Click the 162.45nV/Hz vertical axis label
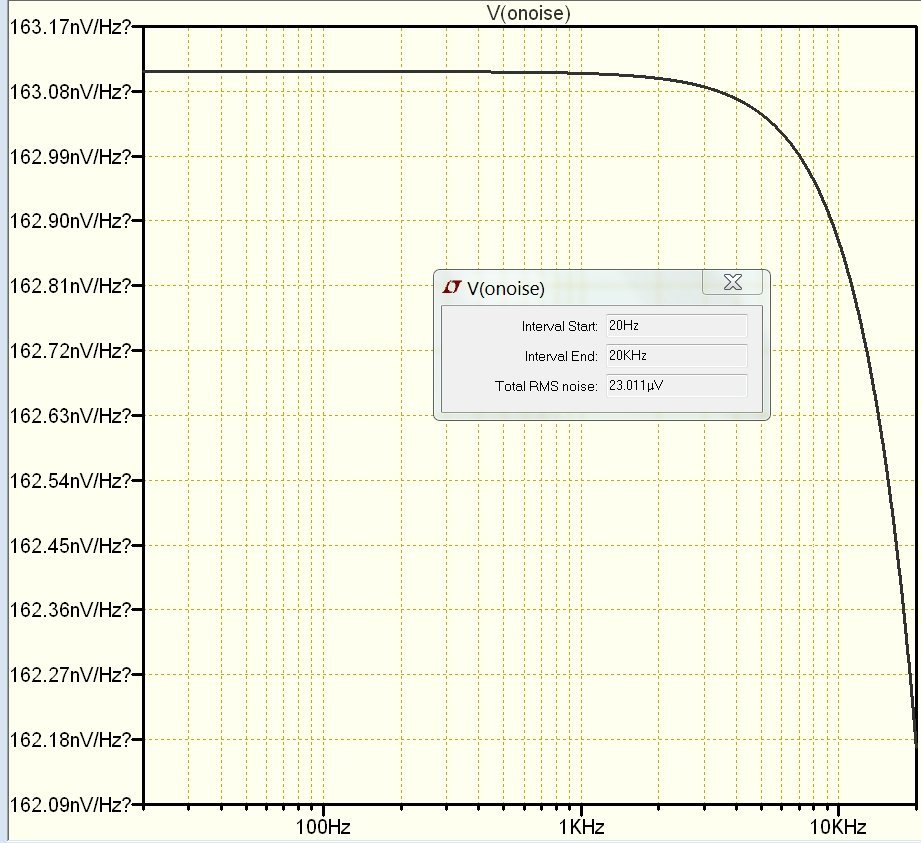This screenshot has width=921, height=843. click(x=70, y=545)
